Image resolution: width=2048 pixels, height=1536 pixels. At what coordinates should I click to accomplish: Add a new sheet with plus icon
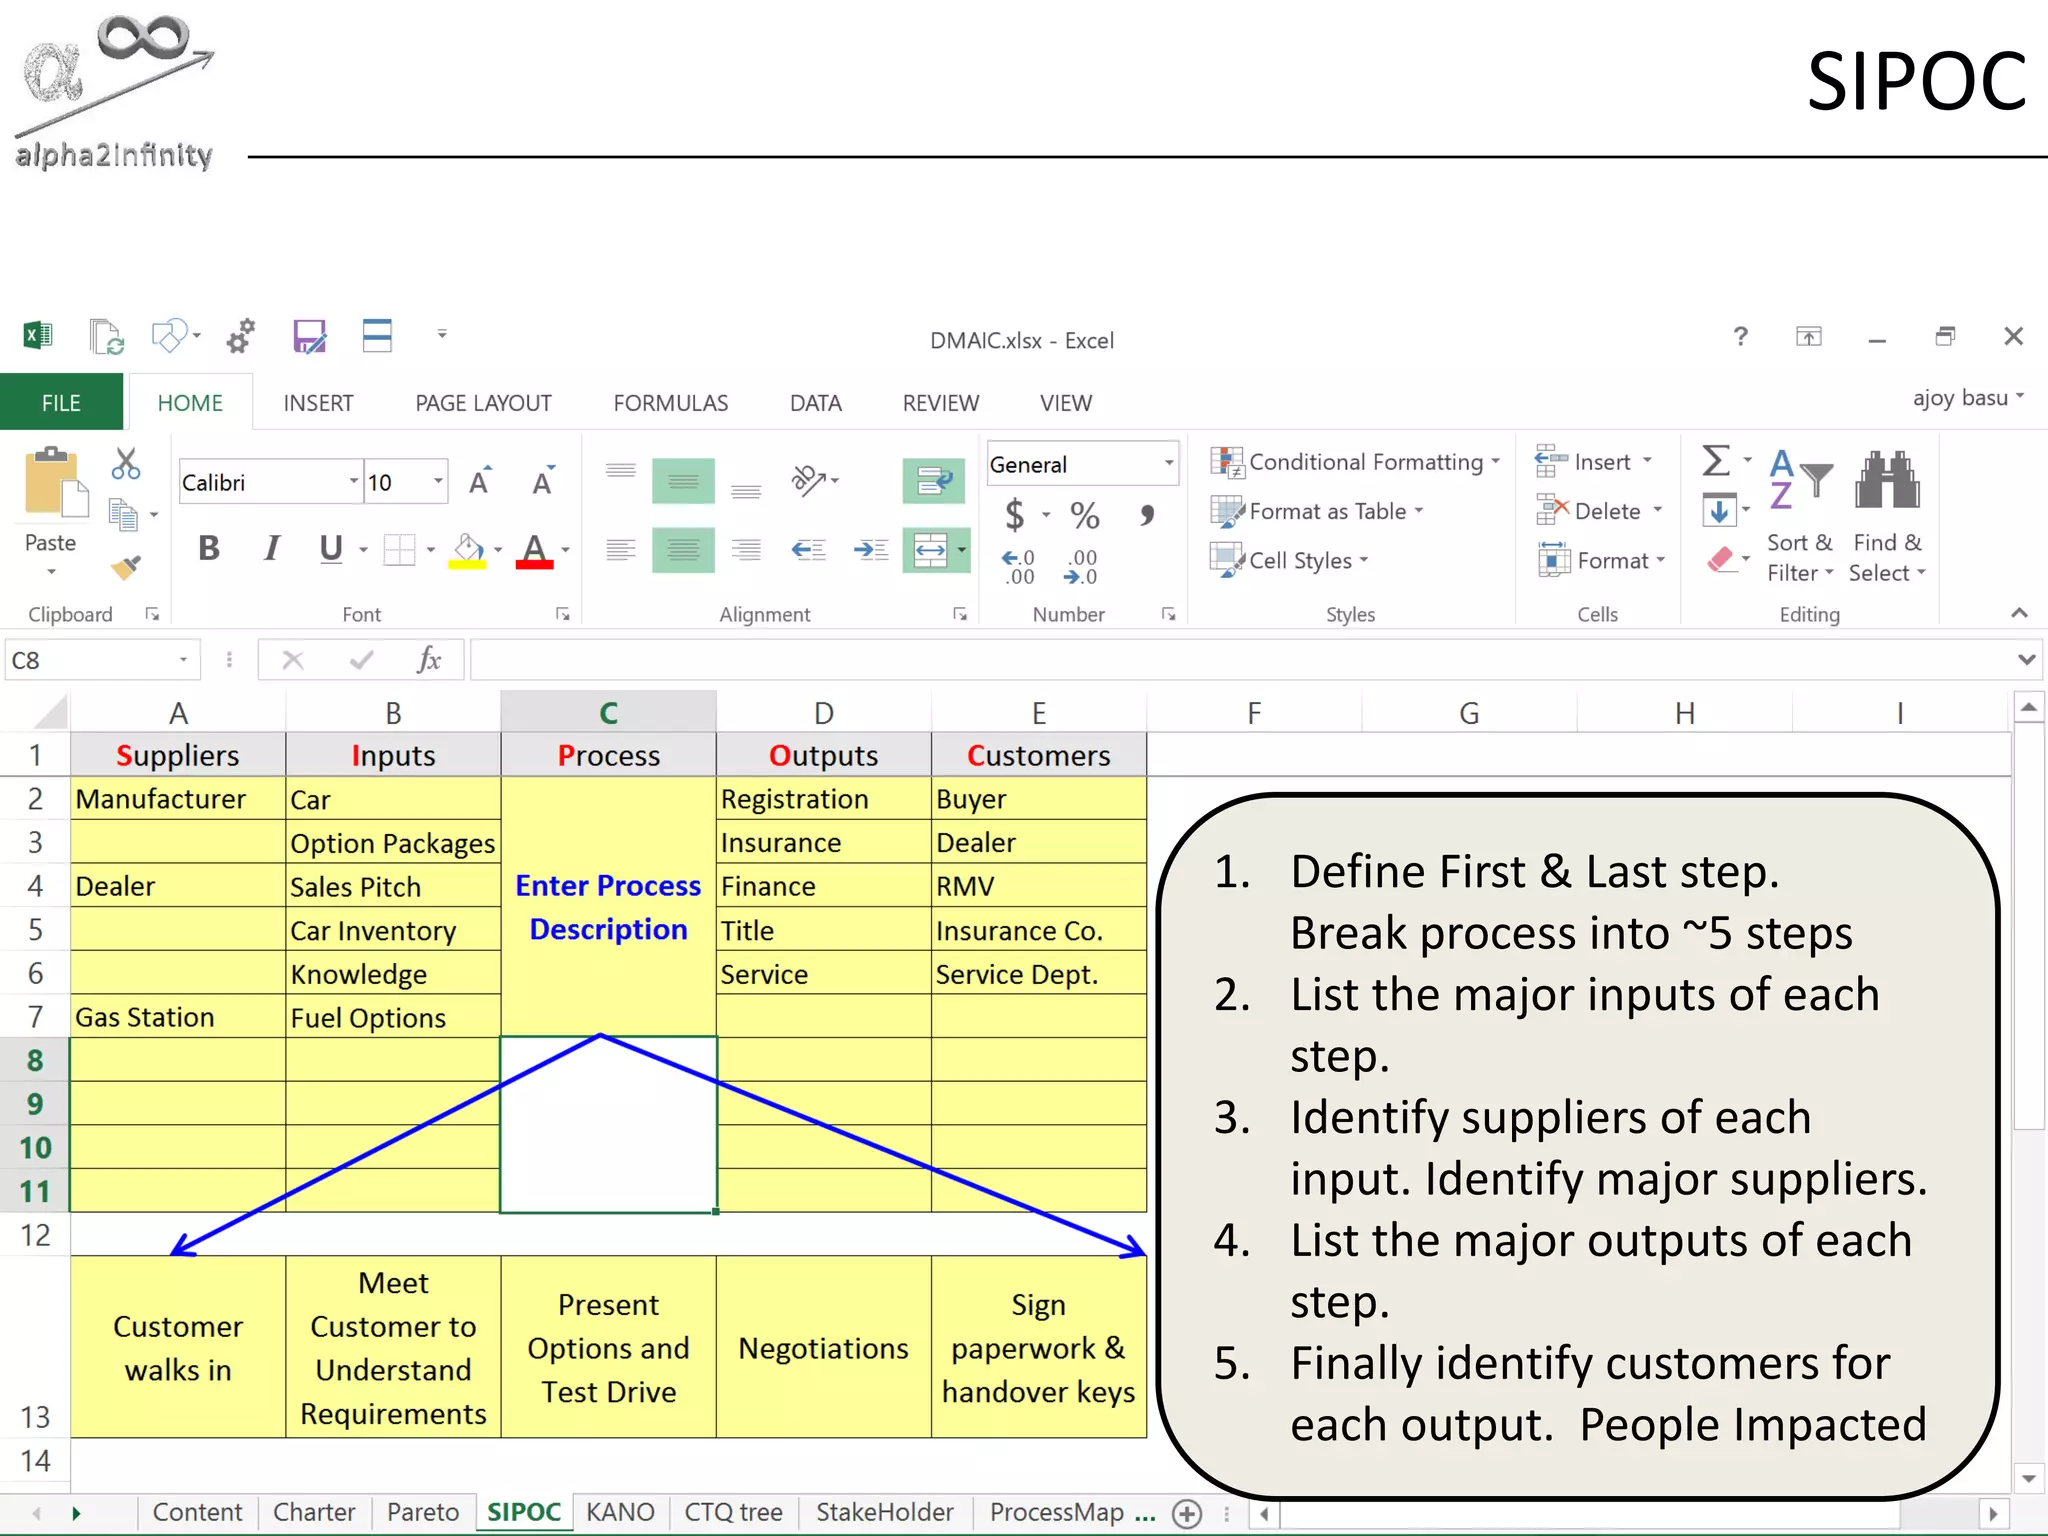1187,1514
